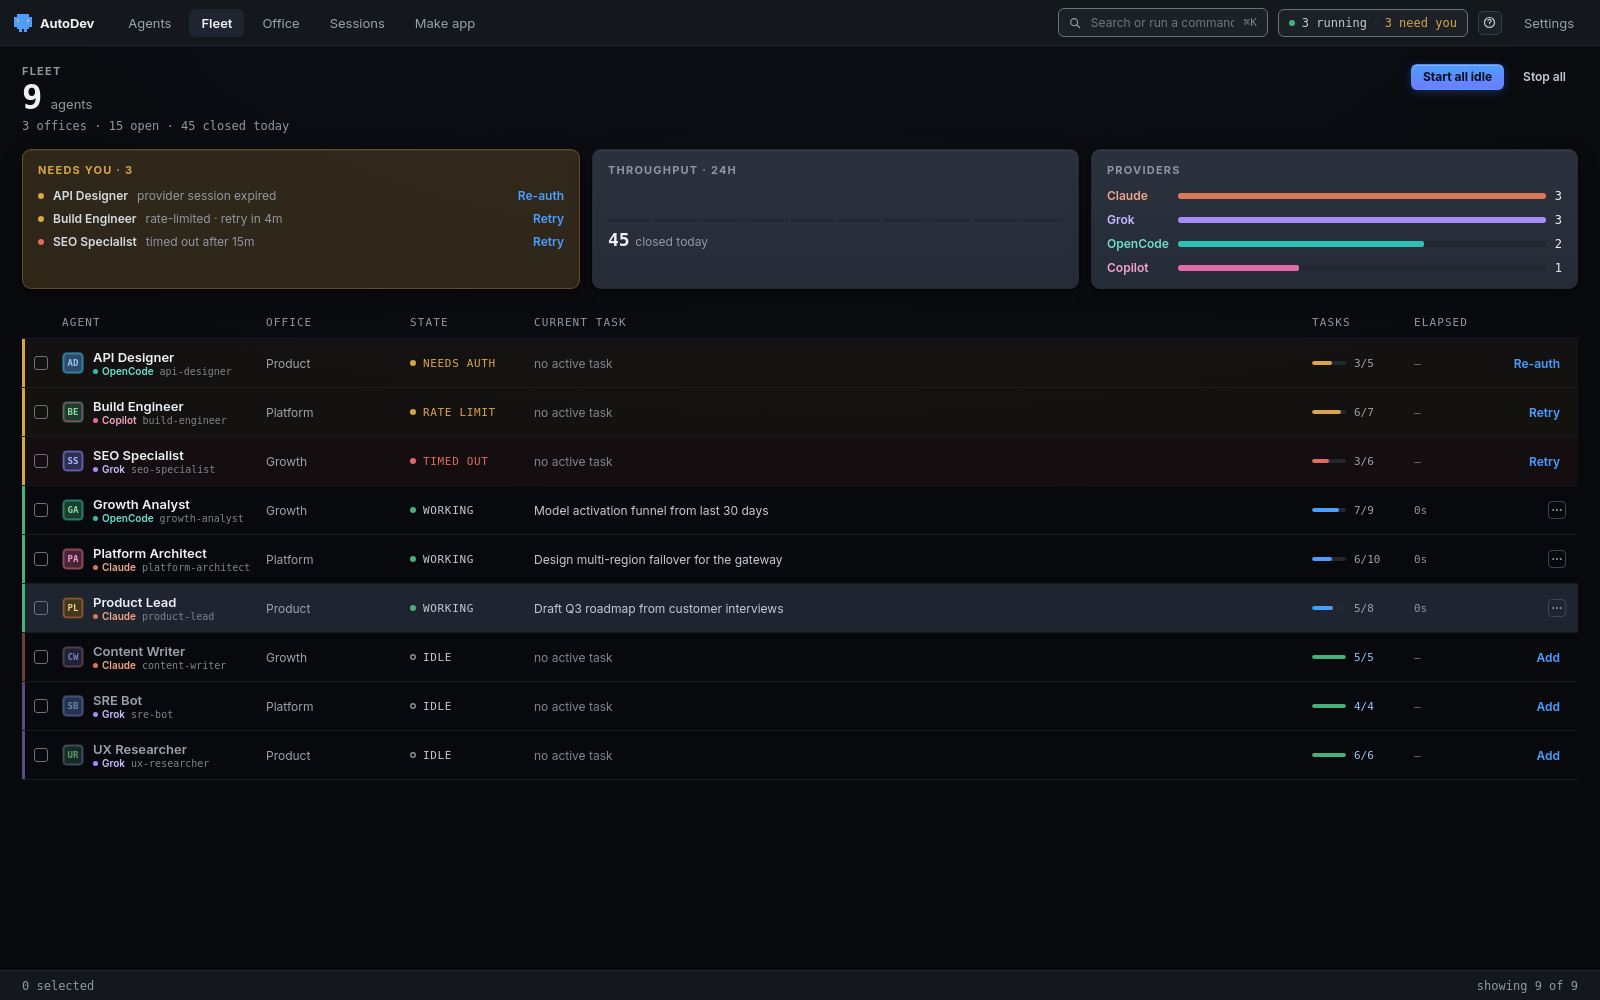Click the SS avatar for SEO Specialist
Viewport: 1600px width, 1000px height.
(x=73, y=461)
